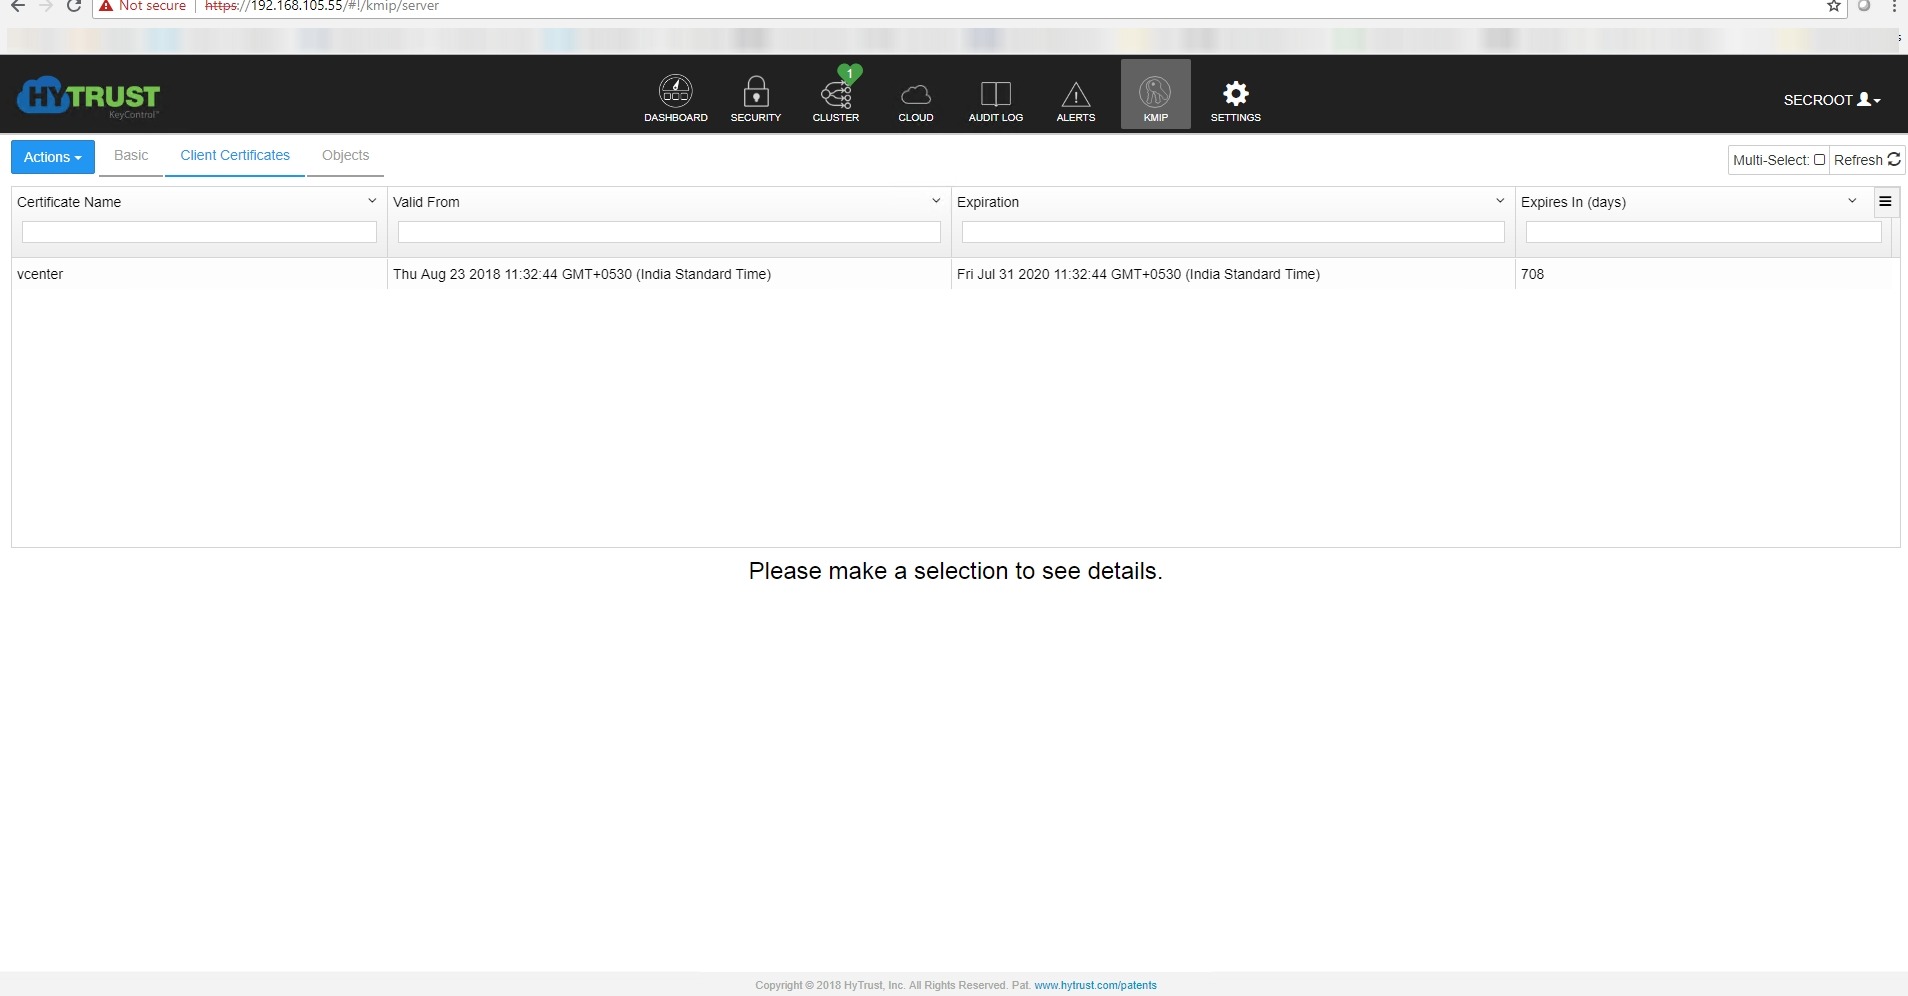Follow the www.hytrust.com/patents link
This screenshot has width=1908, height=996.
click(x=1095, y=985)
